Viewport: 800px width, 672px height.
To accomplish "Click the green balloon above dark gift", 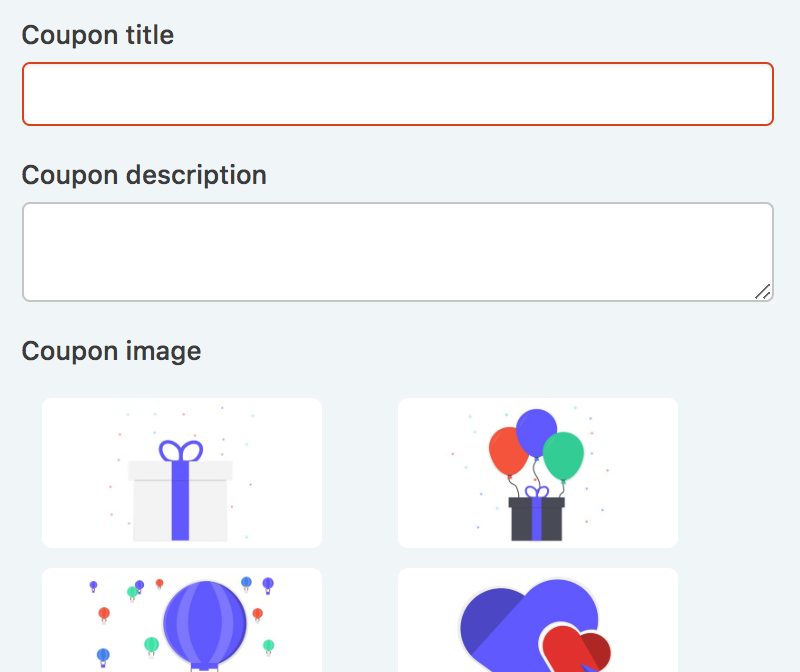I will (563, 456).
